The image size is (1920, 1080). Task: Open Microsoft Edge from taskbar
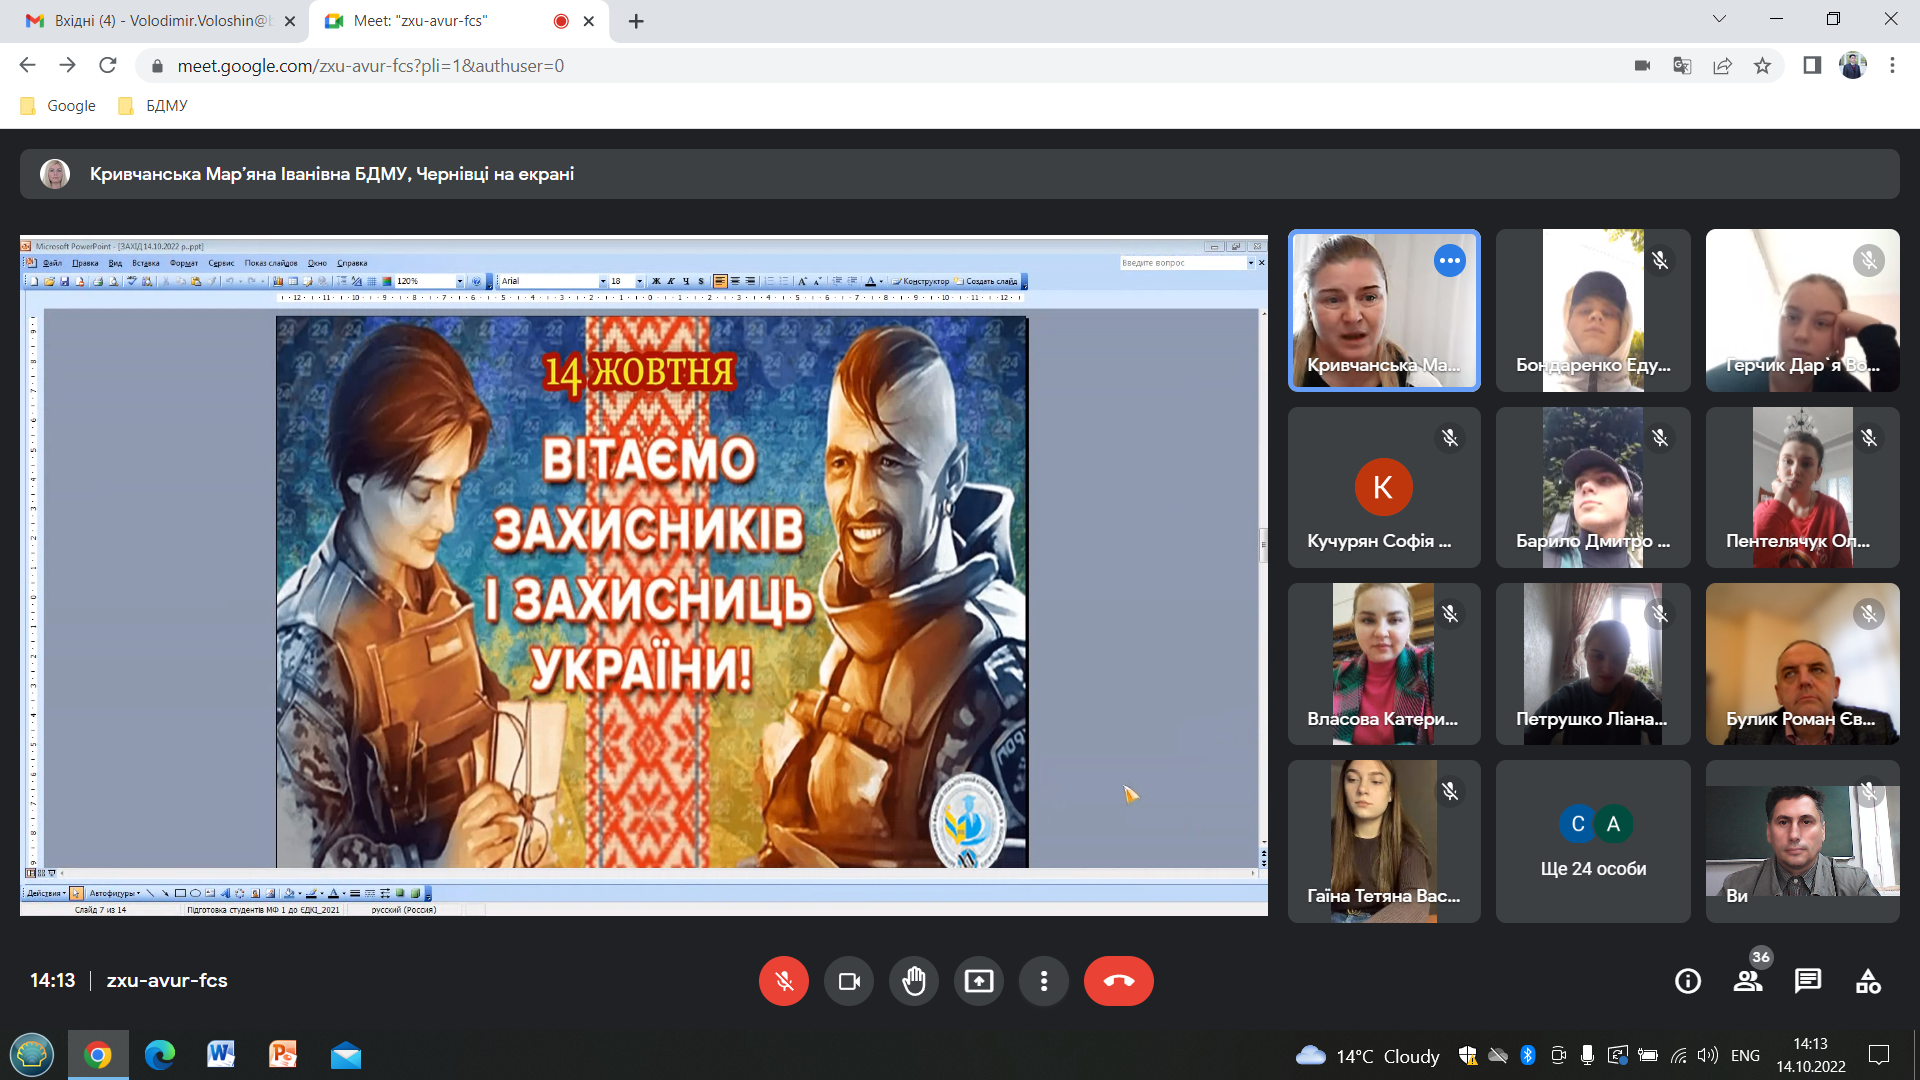pyautogui.click(x=160, y=1055)
